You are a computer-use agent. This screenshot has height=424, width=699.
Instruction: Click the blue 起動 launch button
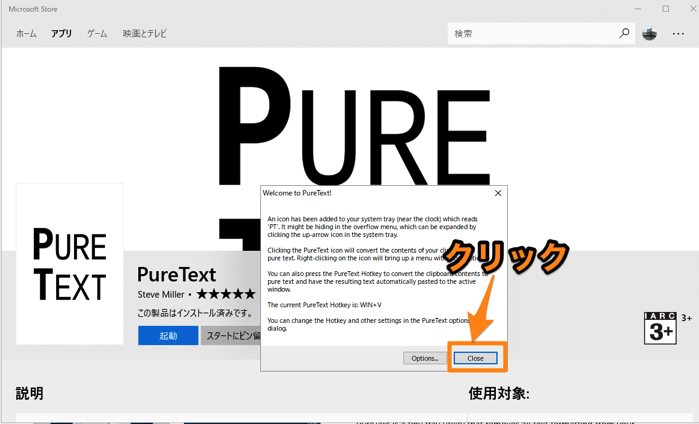[x=168, y=335]
